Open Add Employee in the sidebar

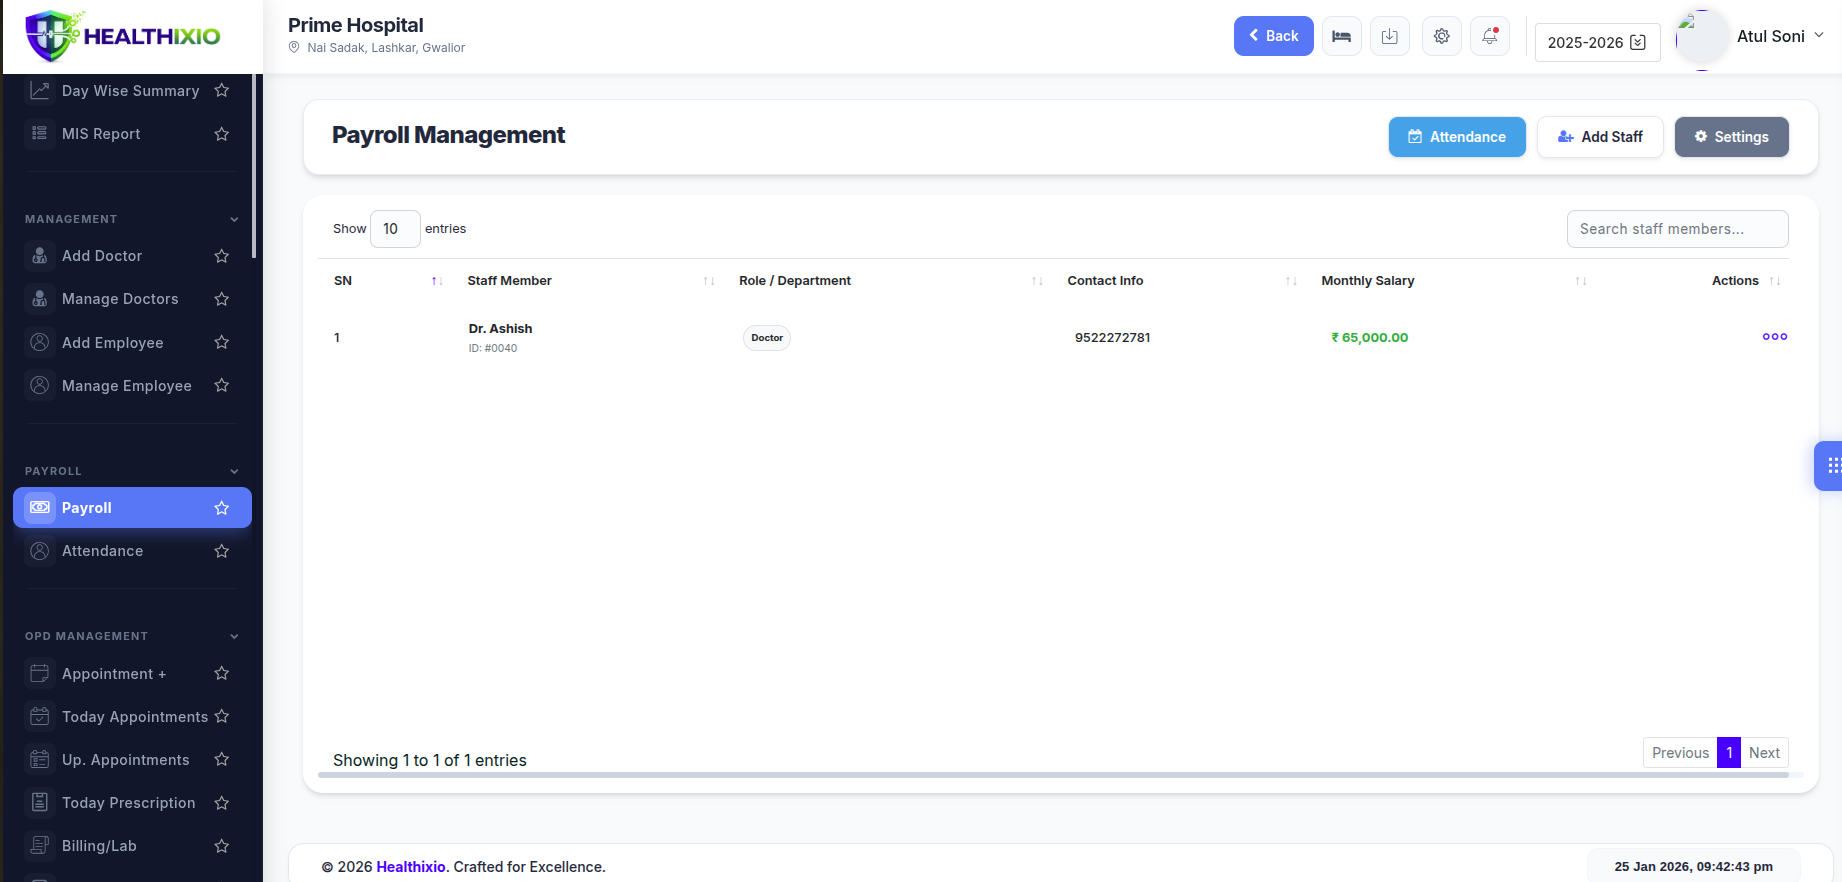coord(132,342)
